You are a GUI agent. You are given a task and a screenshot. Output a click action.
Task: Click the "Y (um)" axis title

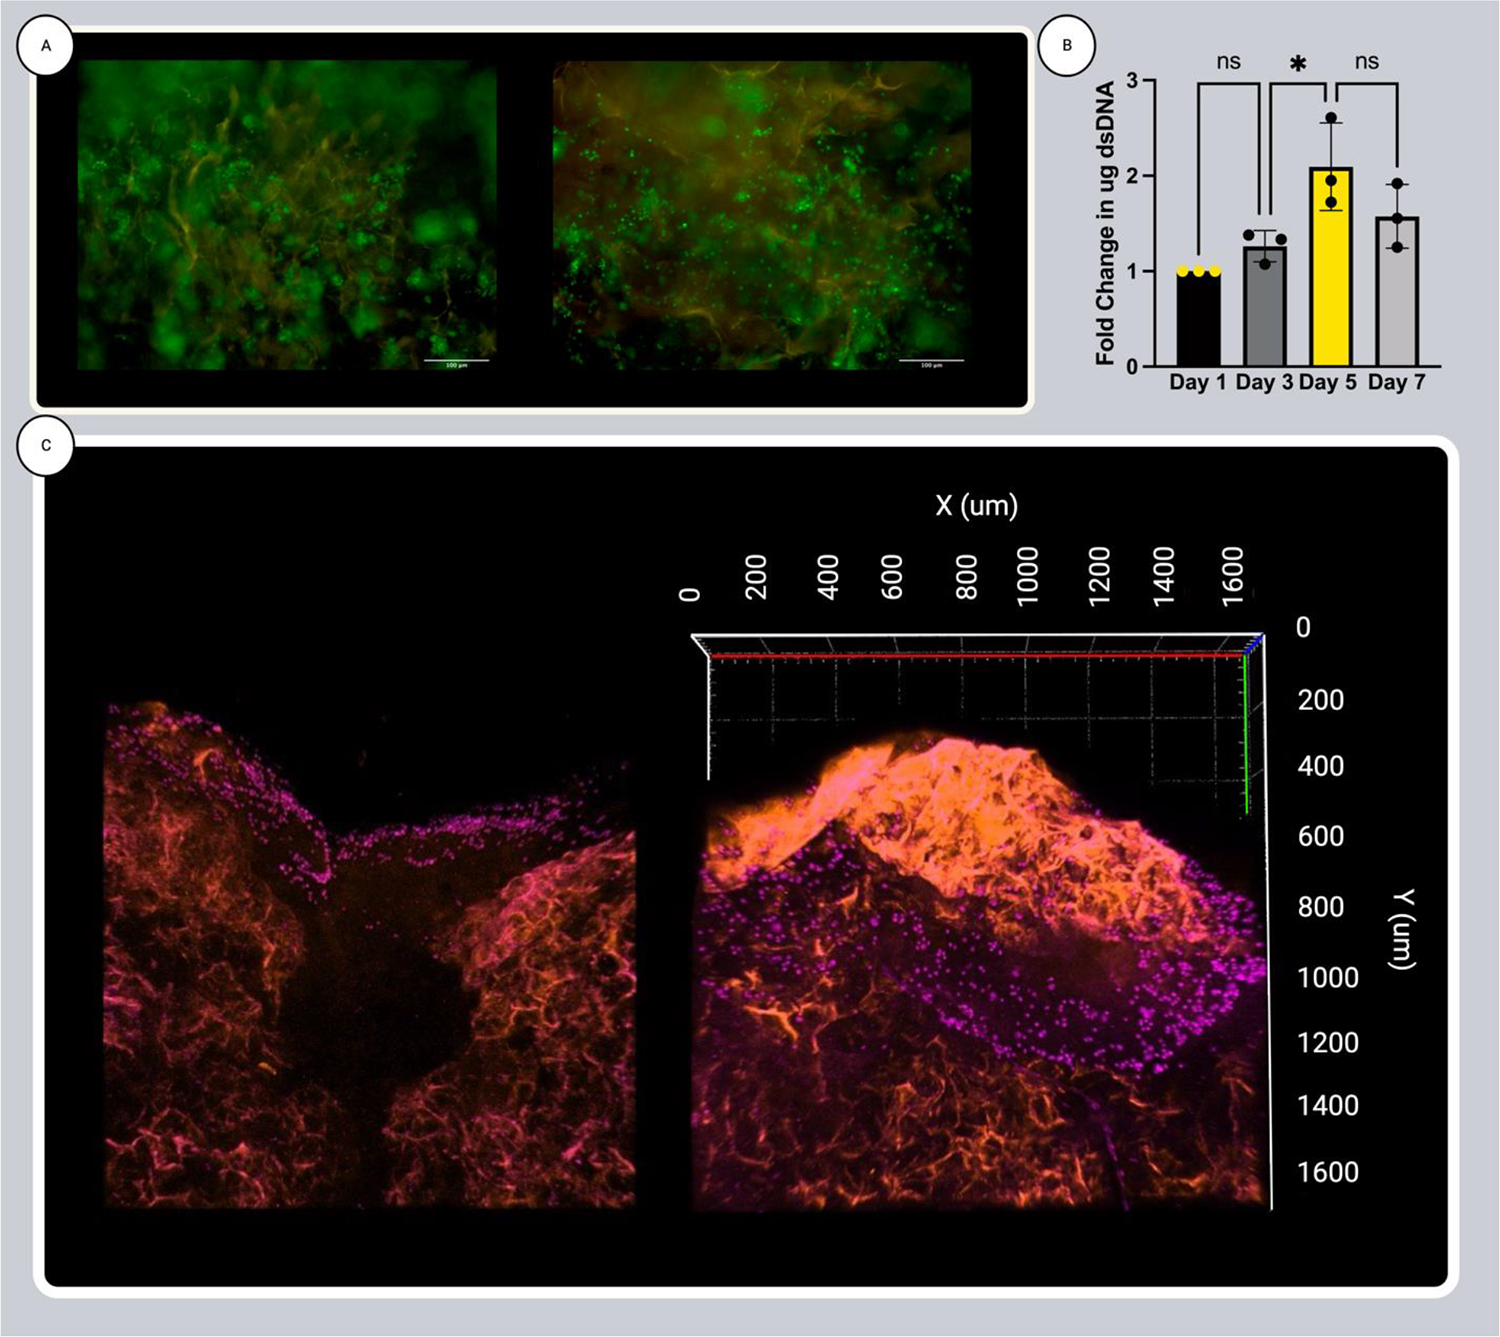click(x=1403, y=928)
